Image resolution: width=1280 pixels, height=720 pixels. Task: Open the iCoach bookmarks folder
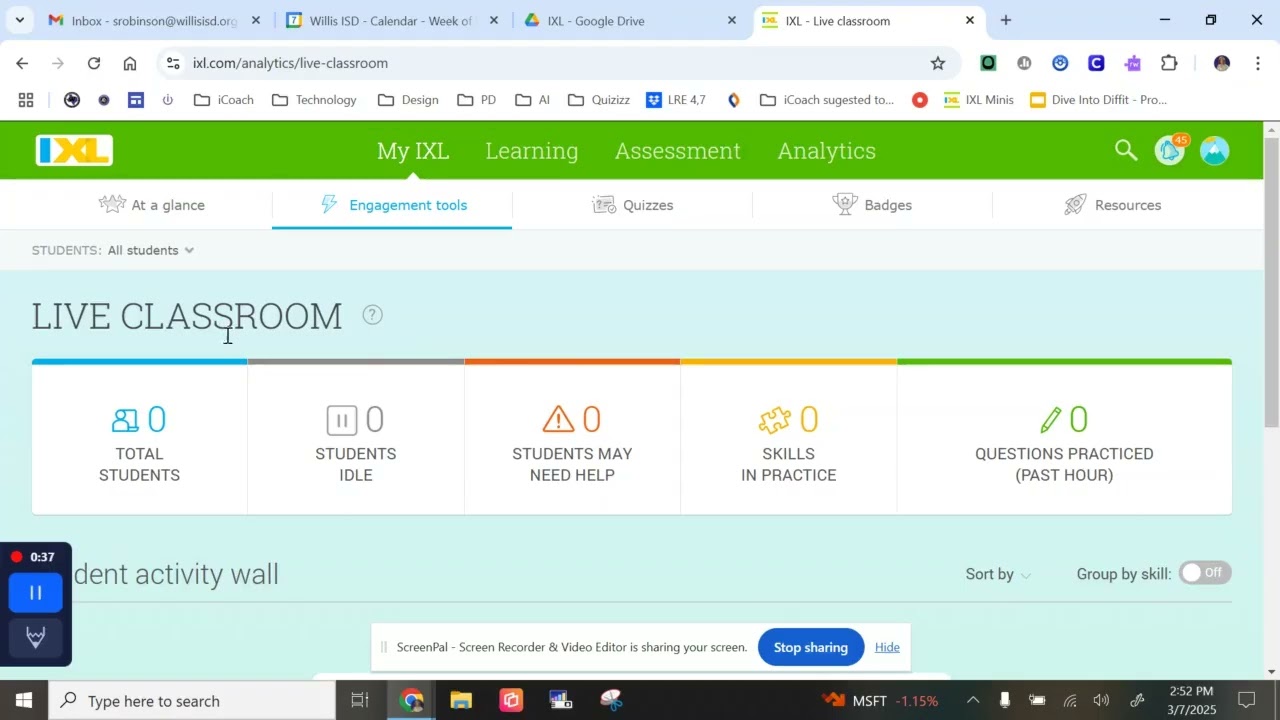click(x=223, y=100)
